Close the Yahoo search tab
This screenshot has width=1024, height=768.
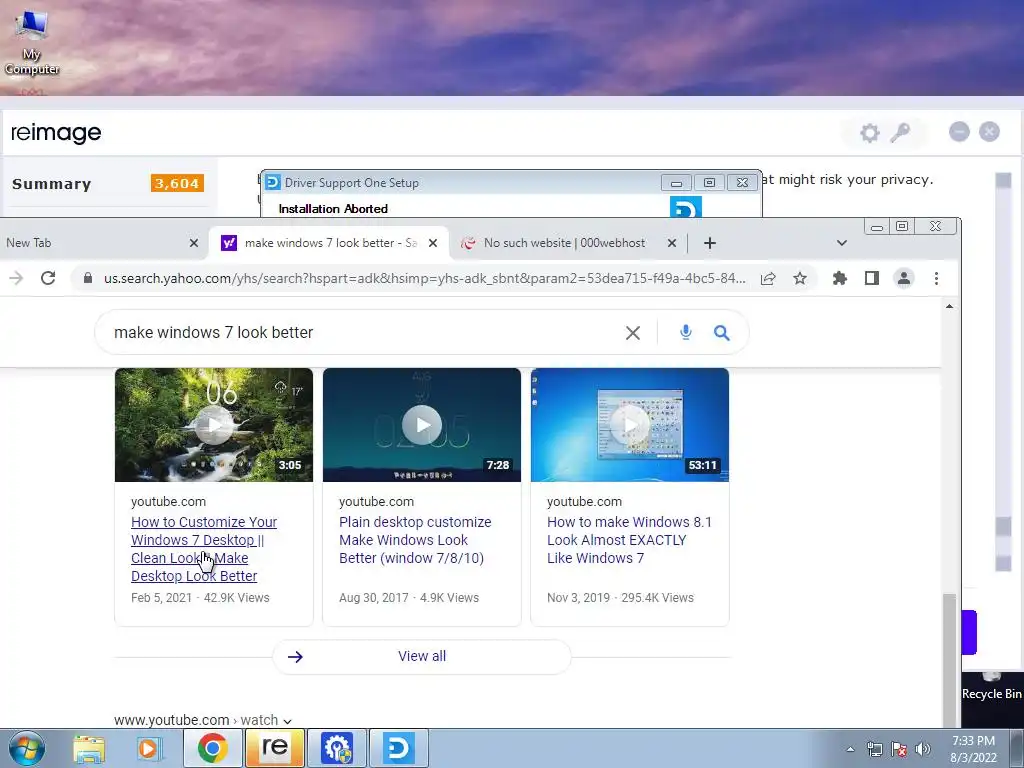point(432,243)
